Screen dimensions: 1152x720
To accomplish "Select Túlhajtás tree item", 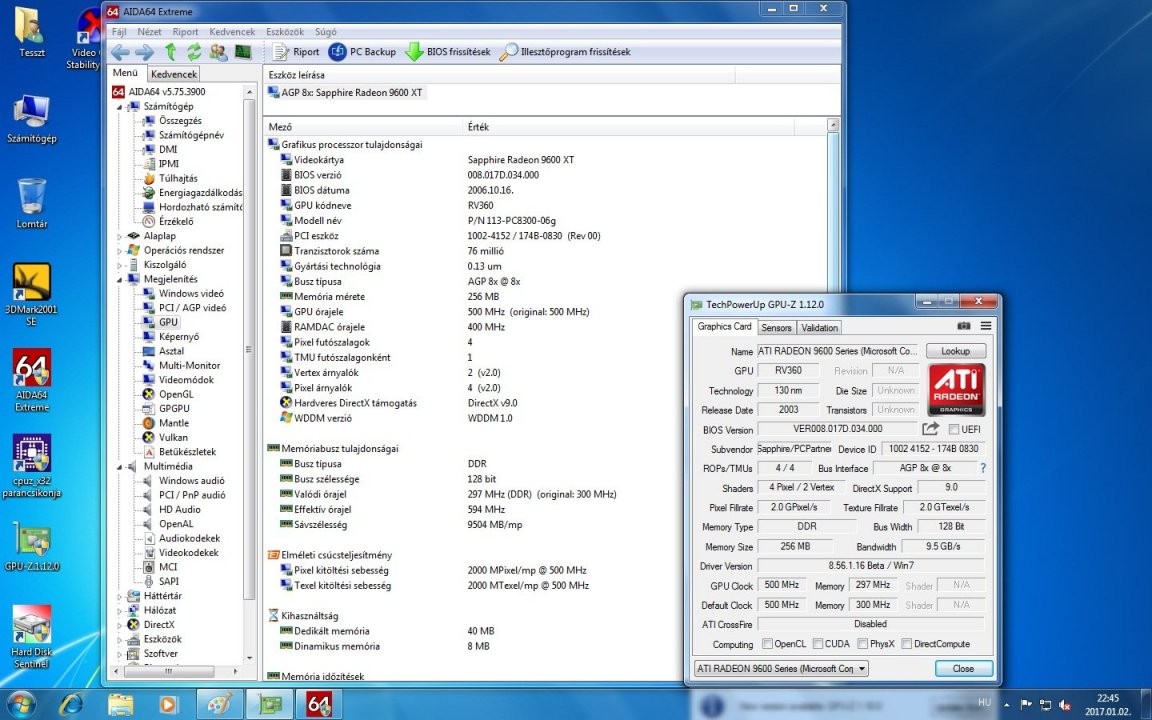I will pos(178,178).
